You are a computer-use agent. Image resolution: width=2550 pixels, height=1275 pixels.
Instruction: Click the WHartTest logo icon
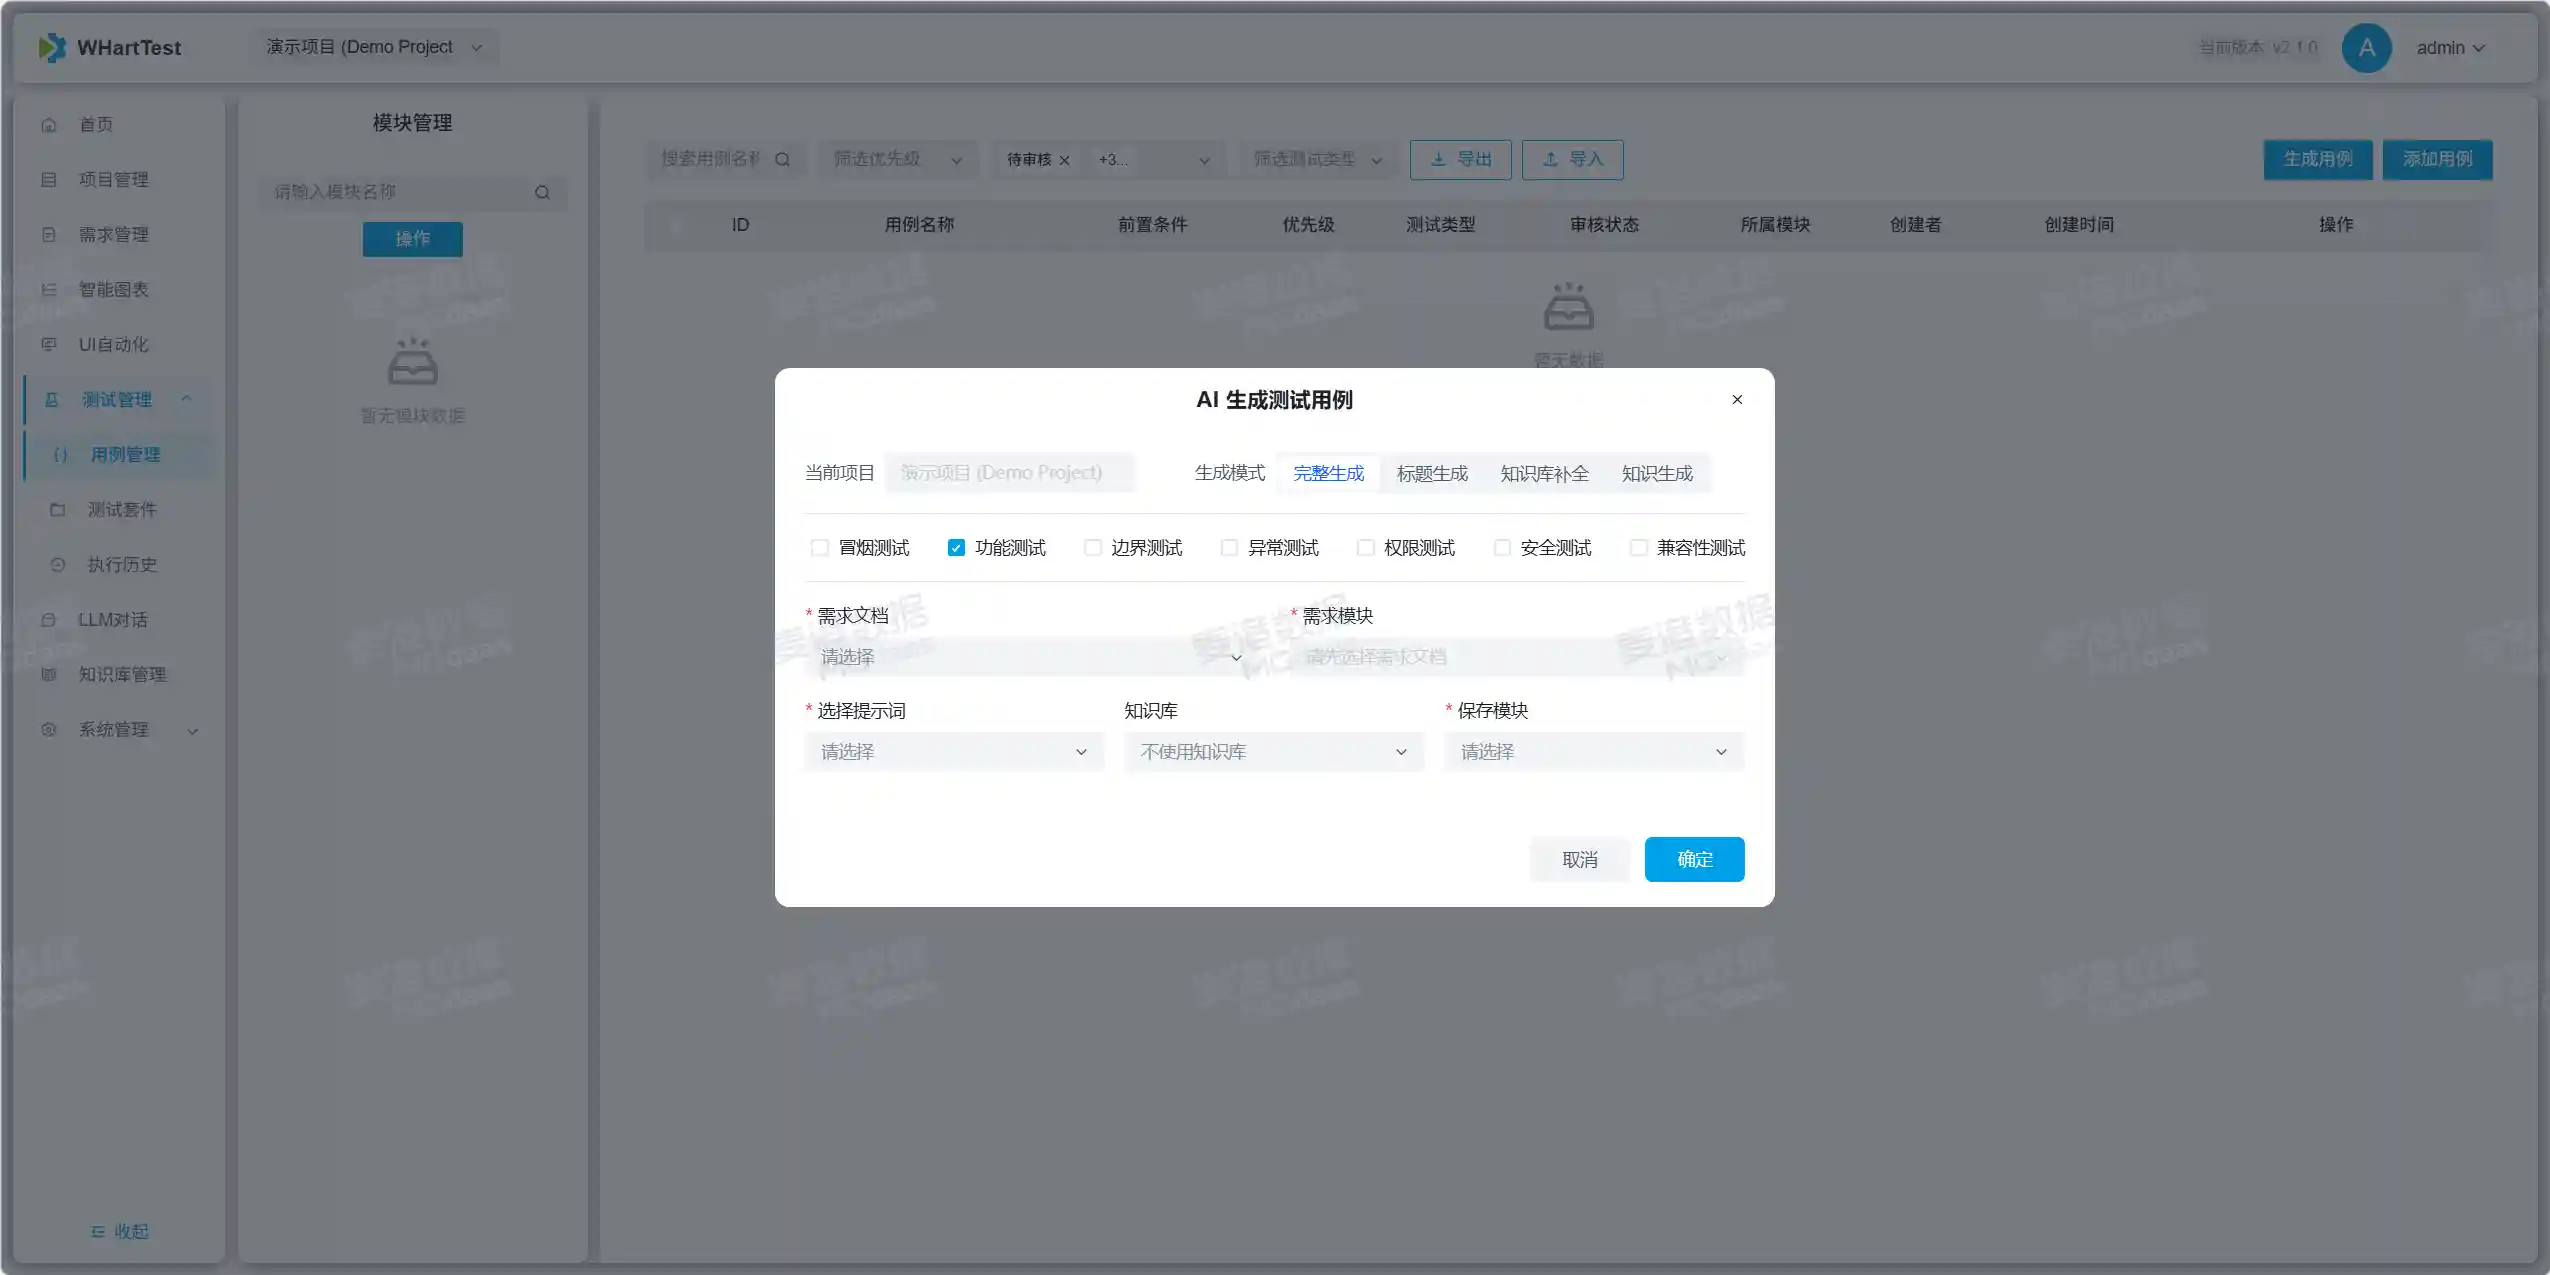tap(52, 47)
